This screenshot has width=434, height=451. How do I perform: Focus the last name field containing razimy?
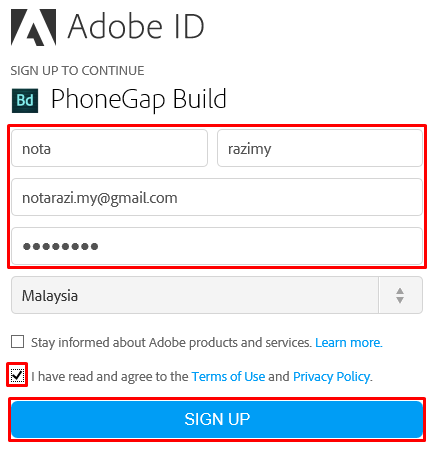click(320, 148)
